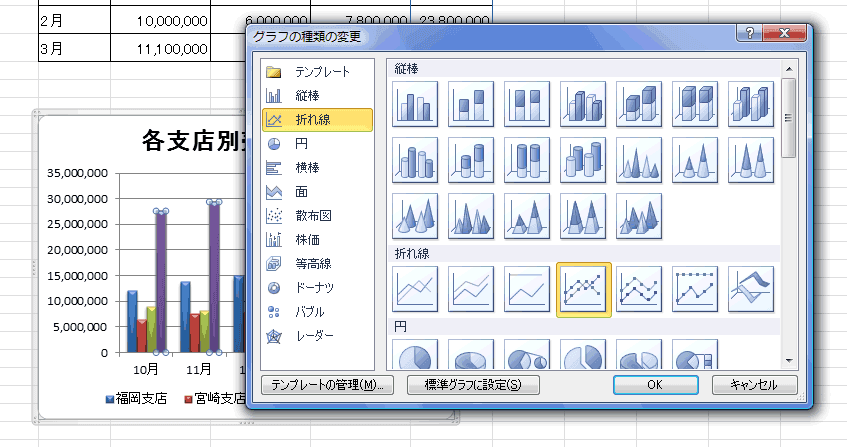Viewport: 847px width, 447px height.
Task: Select plain line chart icon
Action: 415,289
